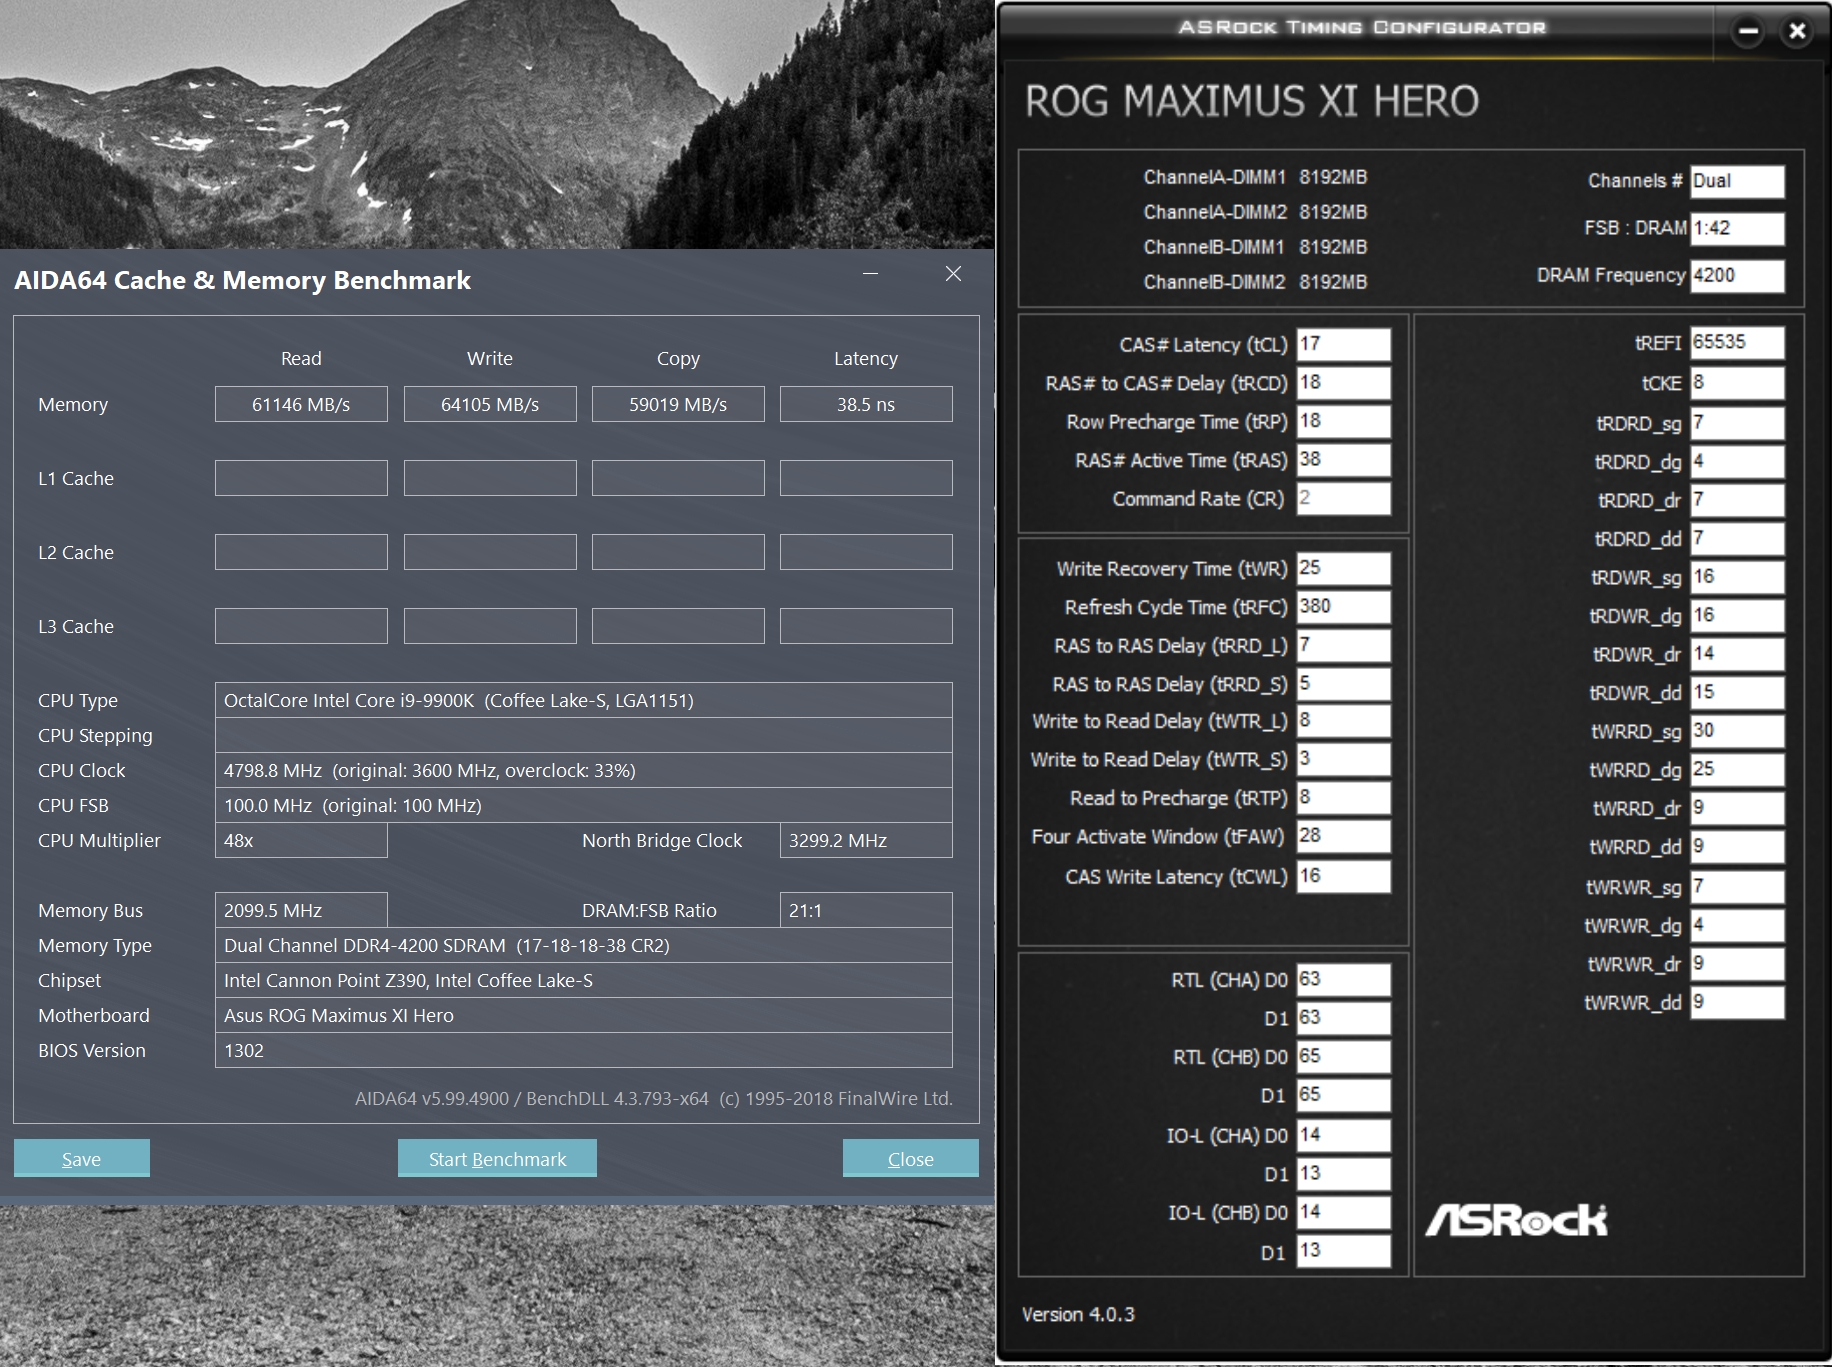This screenshot has width=1832, height=1367.
Task: Click the Row Precharge Time (tRP) field
Action: point(1343,421)
